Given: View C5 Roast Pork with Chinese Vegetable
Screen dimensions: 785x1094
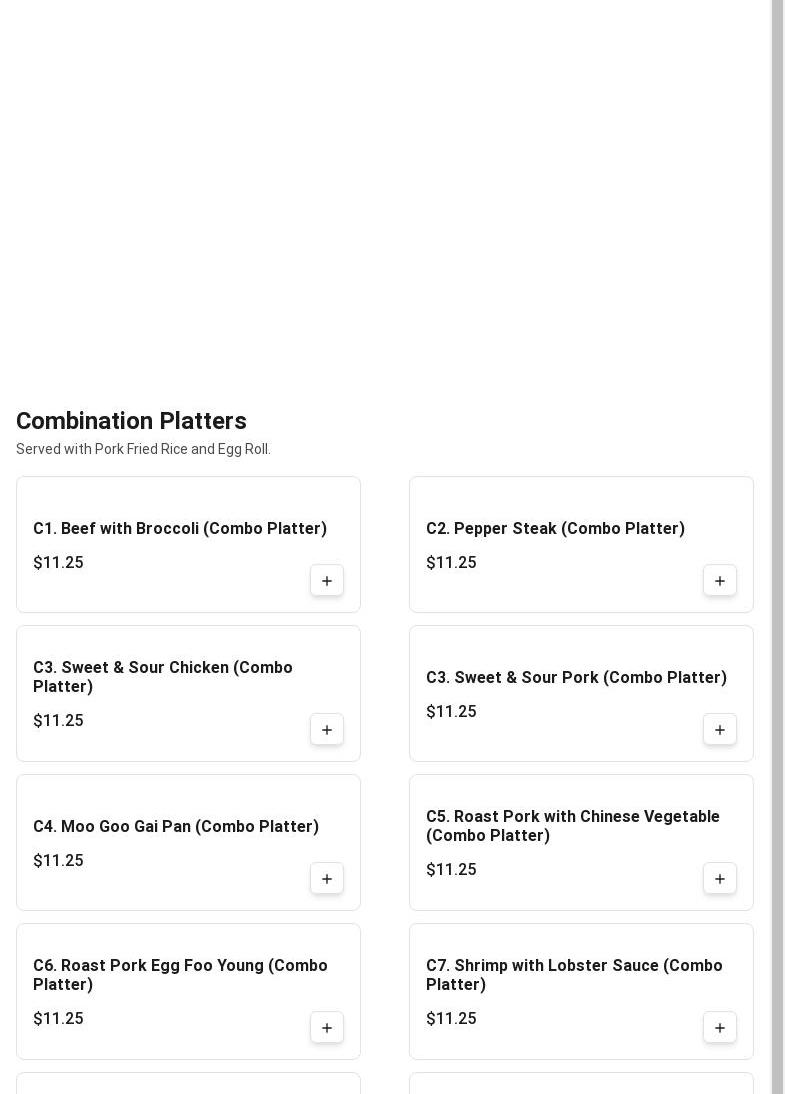Looking at the screenshot, I should (573, 825).
